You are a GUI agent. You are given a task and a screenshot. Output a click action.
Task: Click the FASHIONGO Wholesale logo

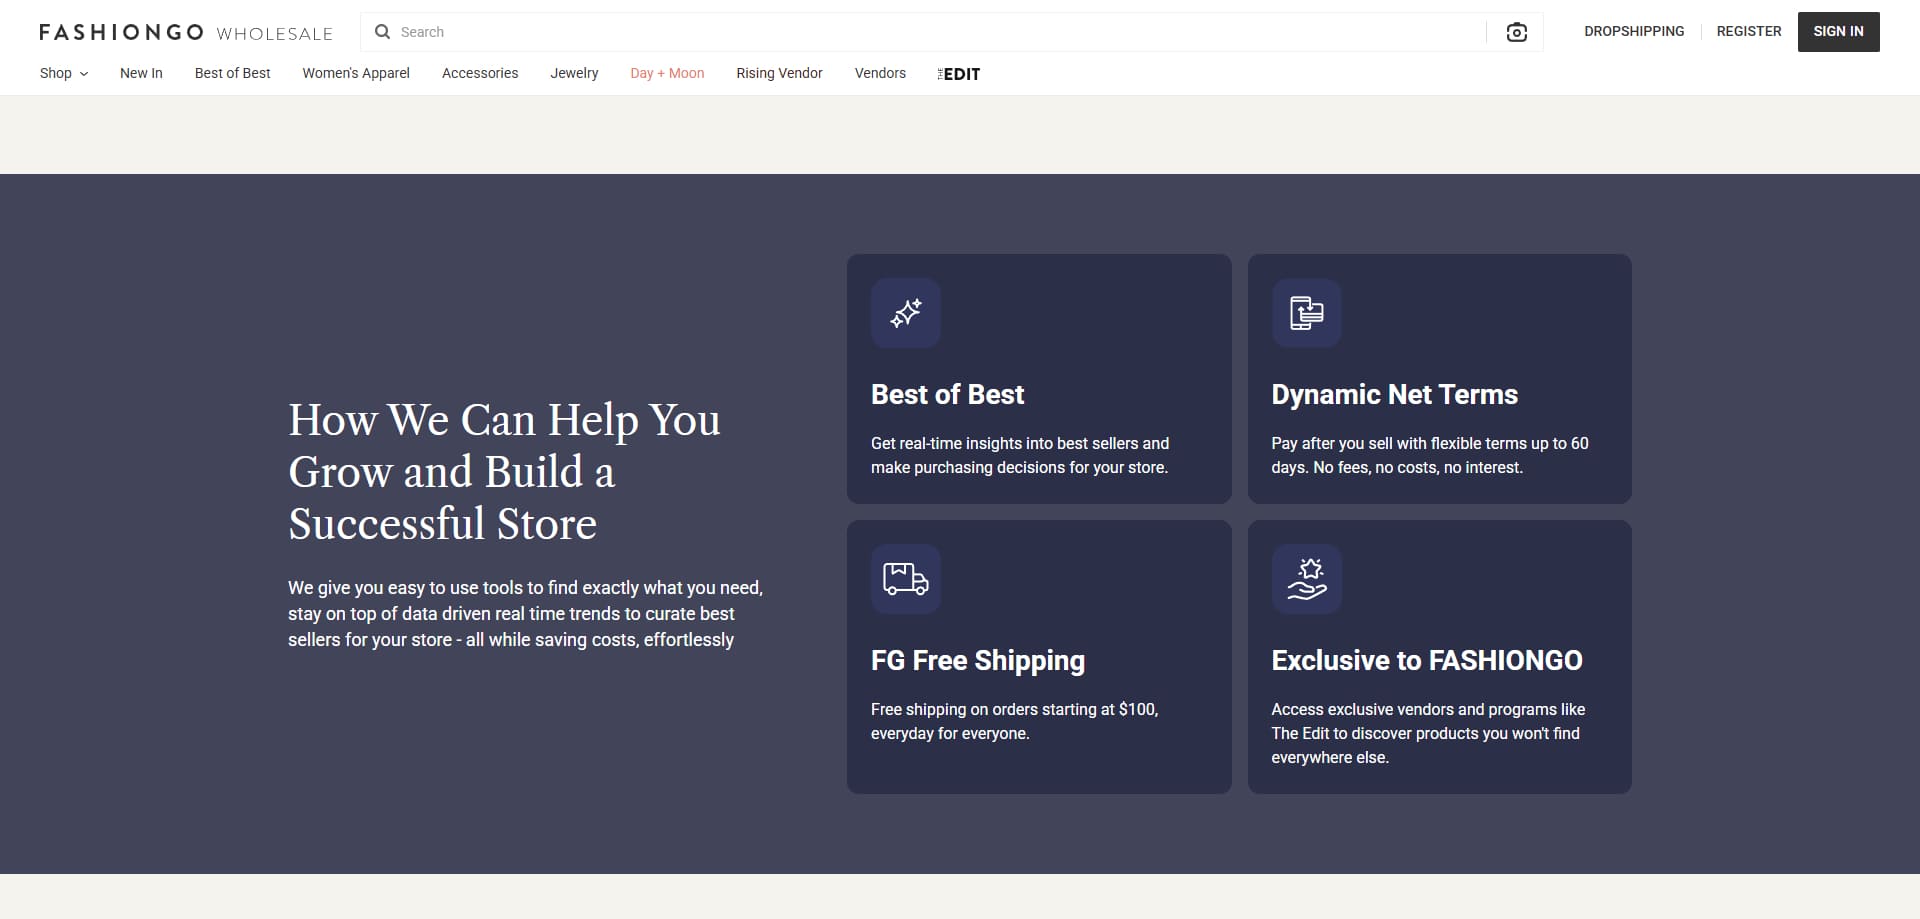pyautogui.click(x=186, y=32)
